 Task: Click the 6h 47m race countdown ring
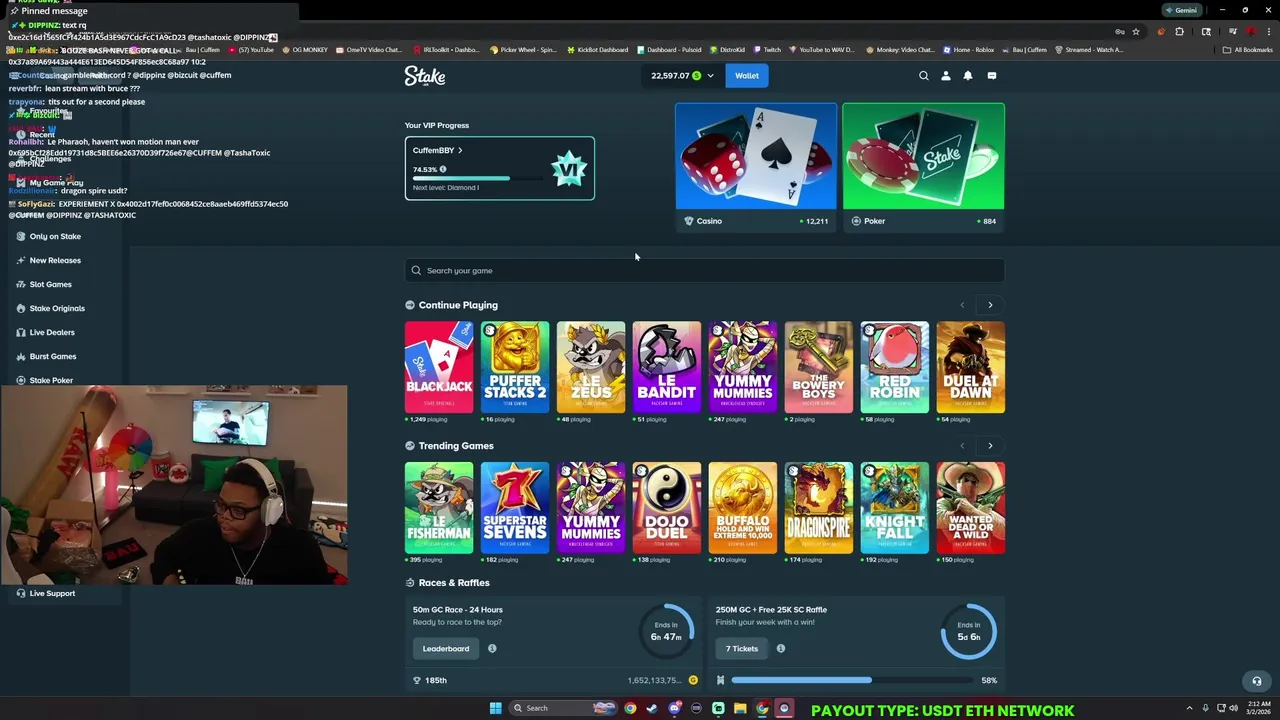[x=666, y=631]
